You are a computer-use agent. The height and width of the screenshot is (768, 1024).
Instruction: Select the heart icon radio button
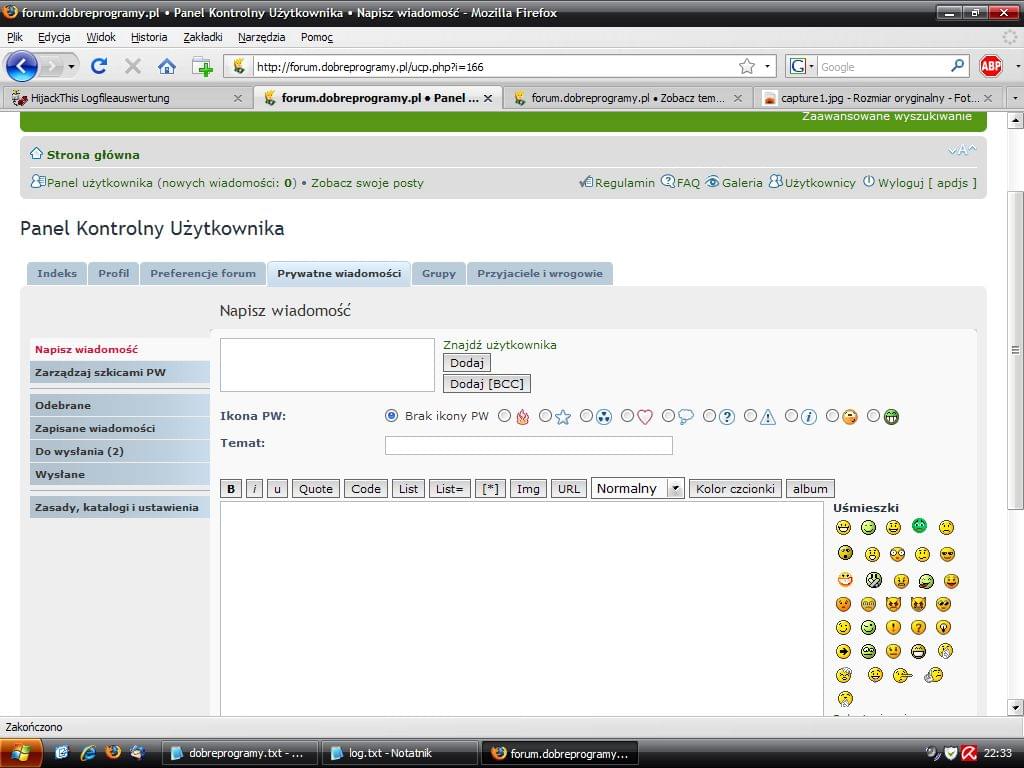pos(627,416)
